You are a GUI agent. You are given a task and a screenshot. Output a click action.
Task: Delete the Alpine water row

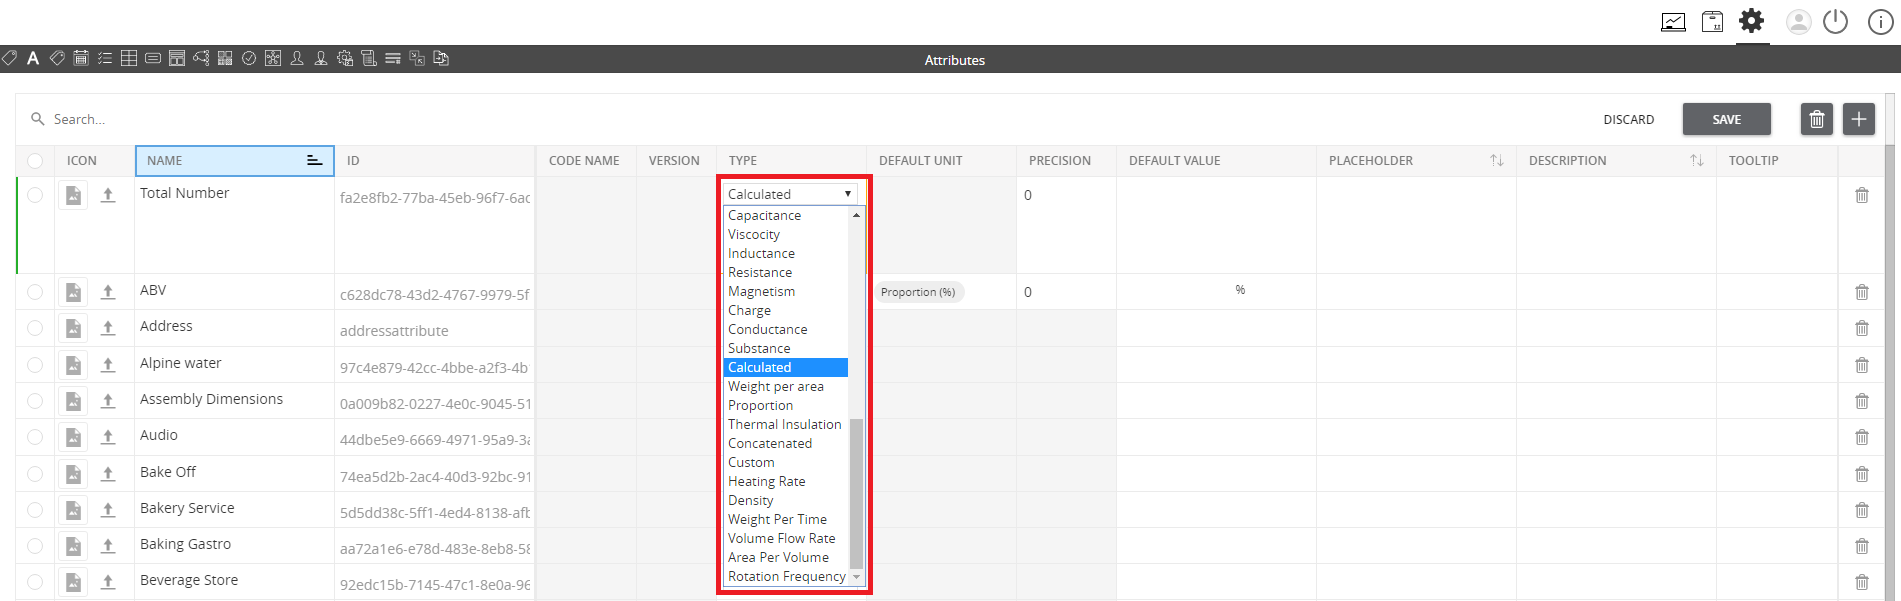tap(1862, 365)
